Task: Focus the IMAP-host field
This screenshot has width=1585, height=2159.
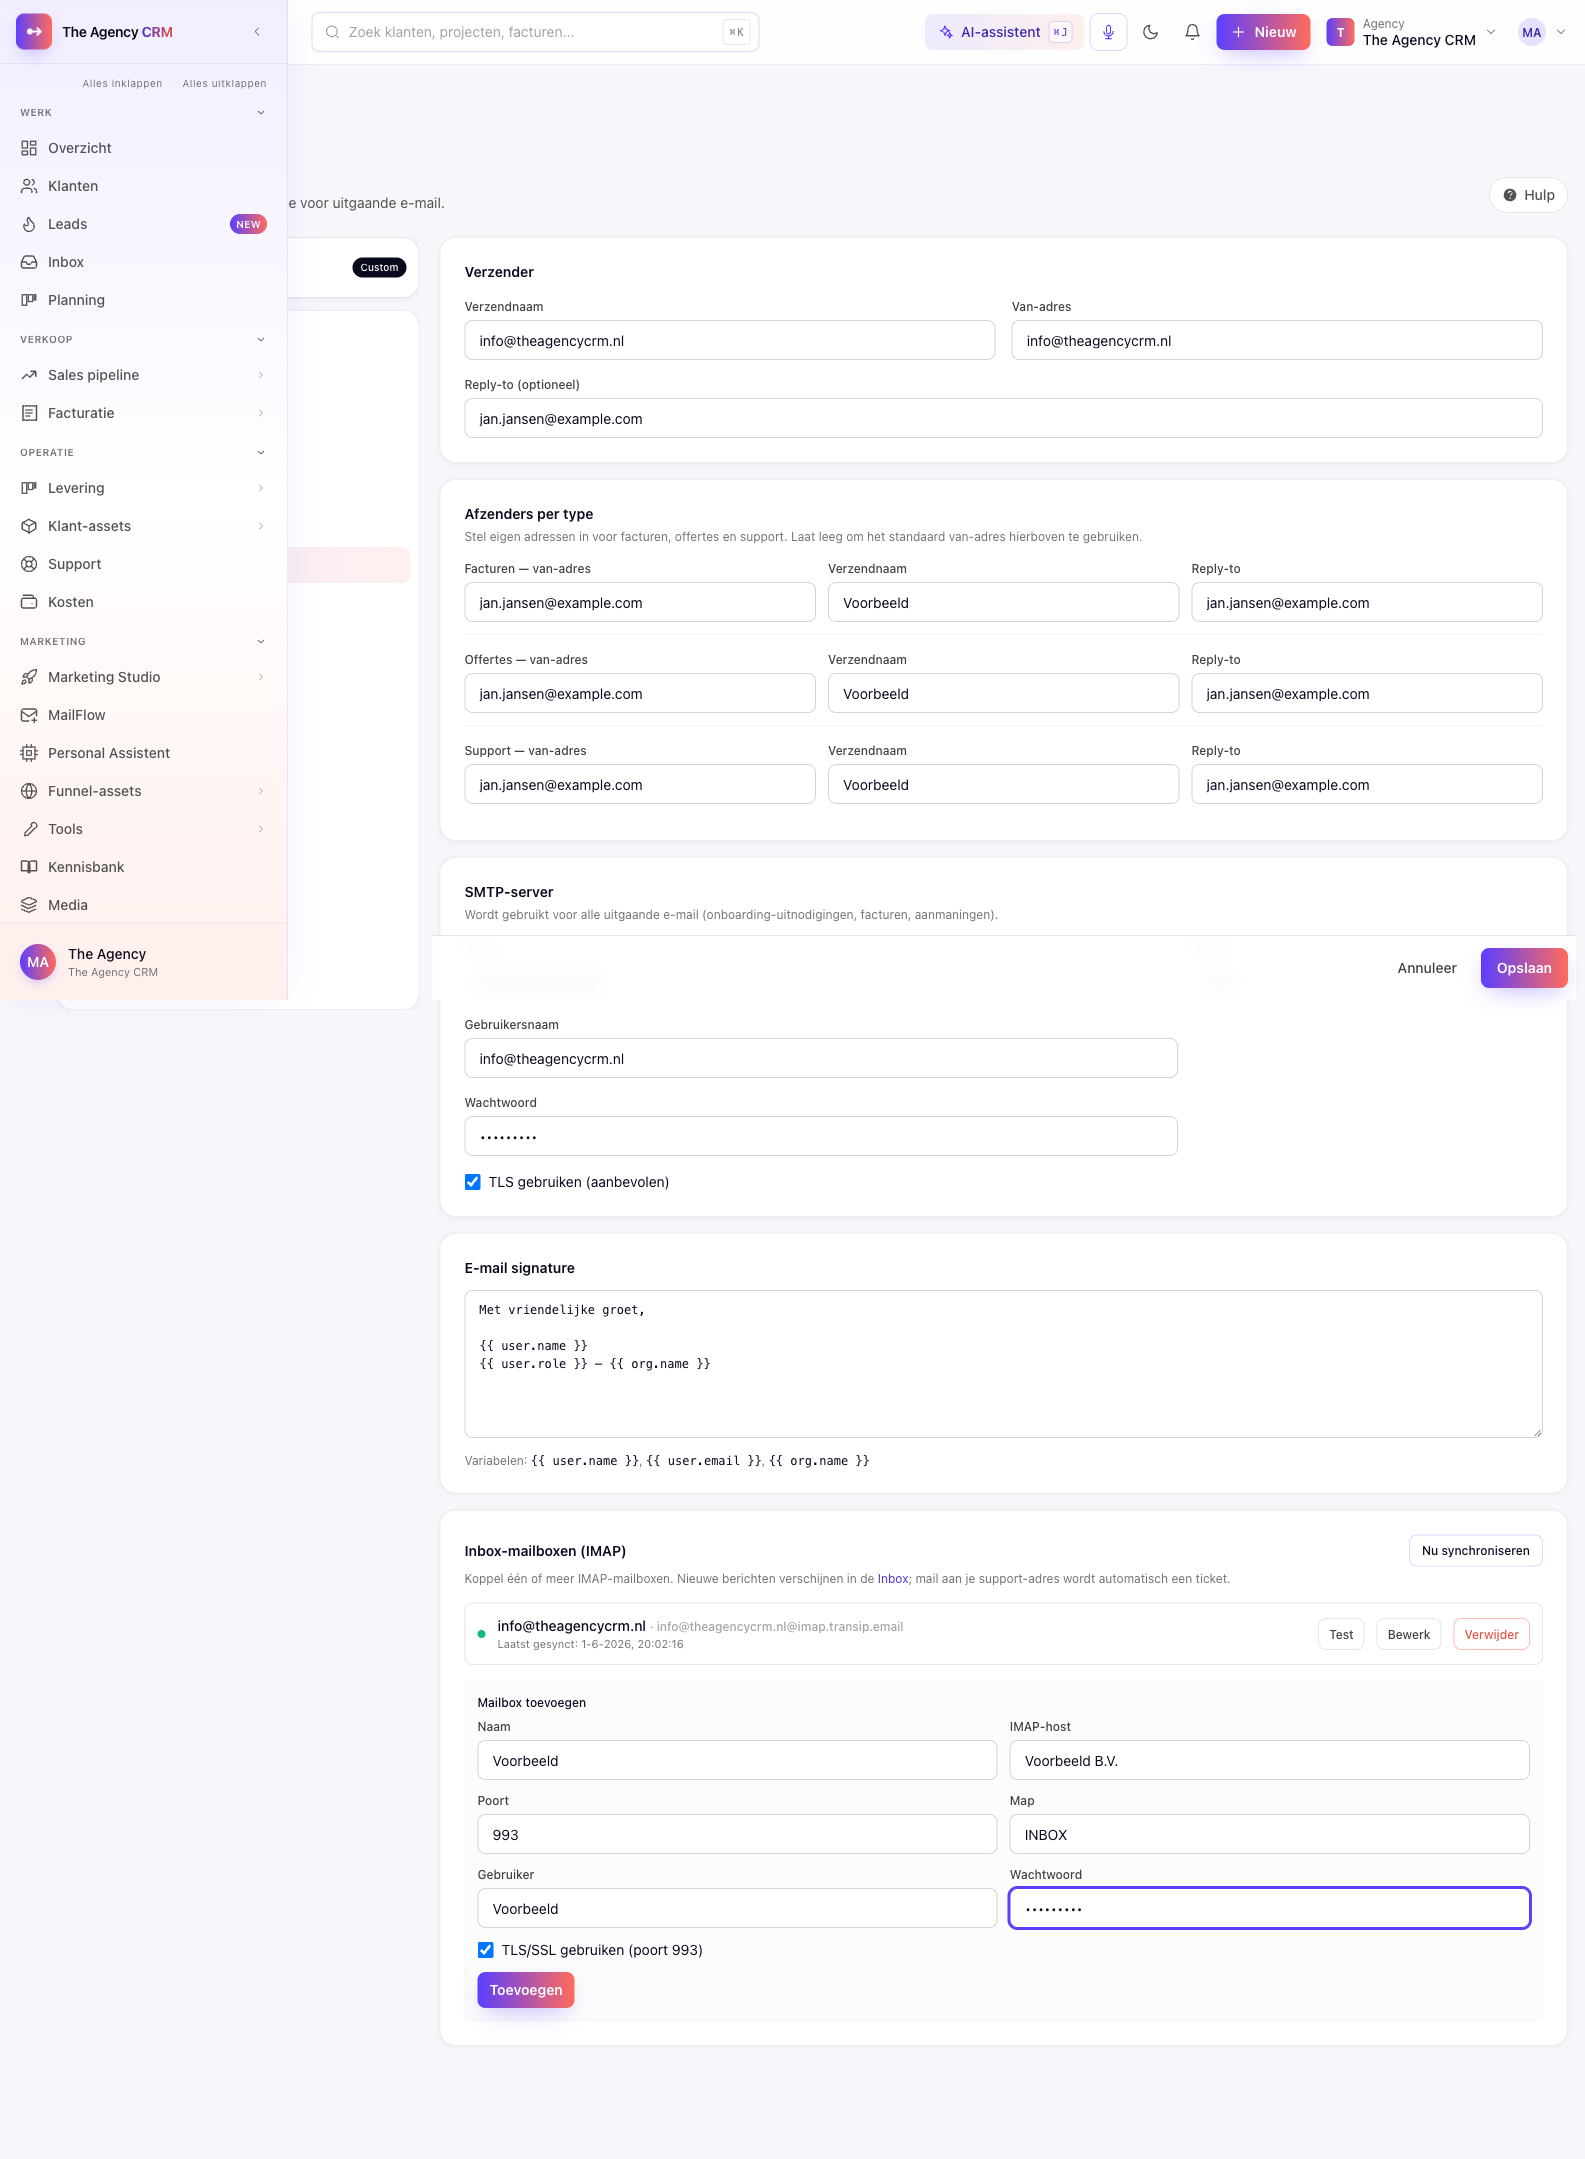Action: [x=1270, y=1760]
